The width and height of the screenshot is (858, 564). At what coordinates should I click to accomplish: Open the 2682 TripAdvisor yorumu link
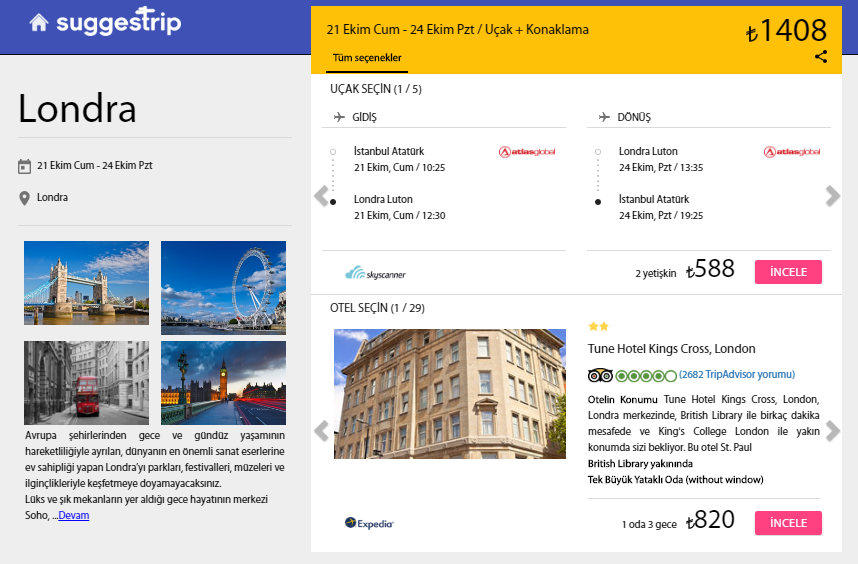click(x=737, y=375)
